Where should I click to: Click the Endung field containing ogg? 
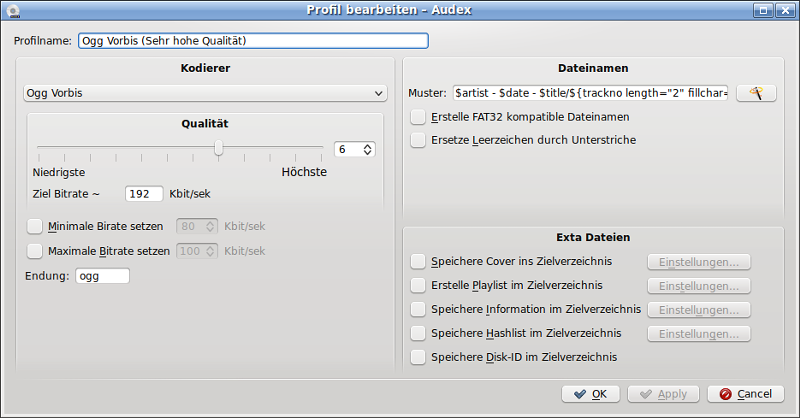103,276
